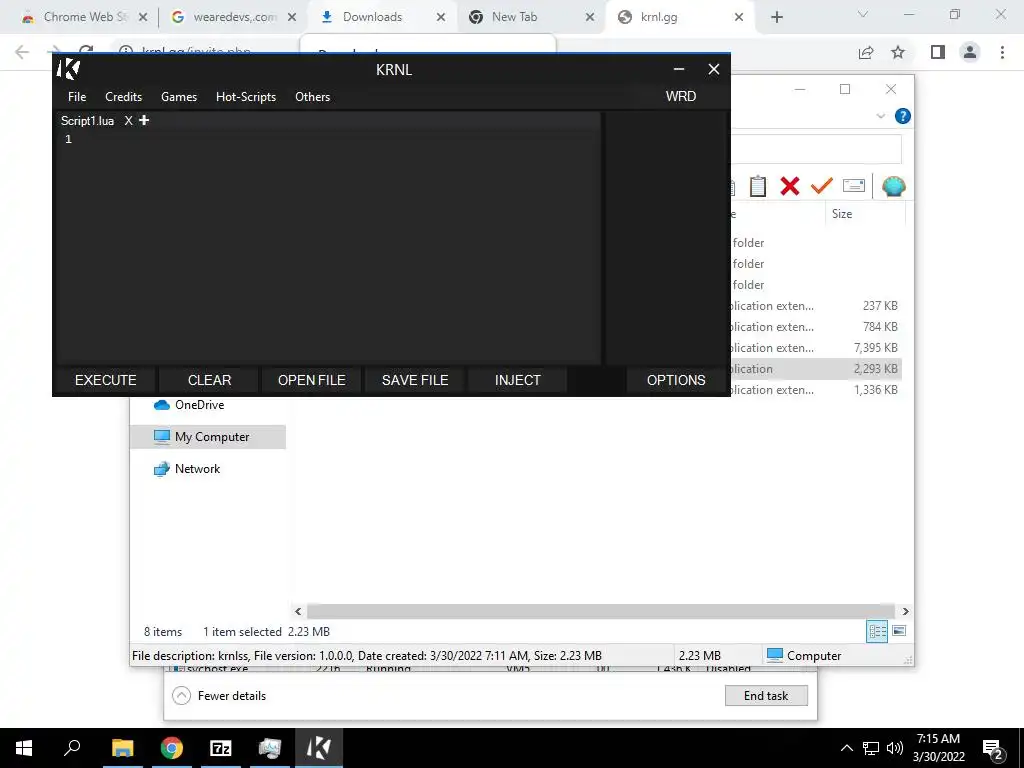Click the paste clipboard icon in file manager
This screenshot has width=1024, height=768.
pyautogui.click(x=758, y=186)
